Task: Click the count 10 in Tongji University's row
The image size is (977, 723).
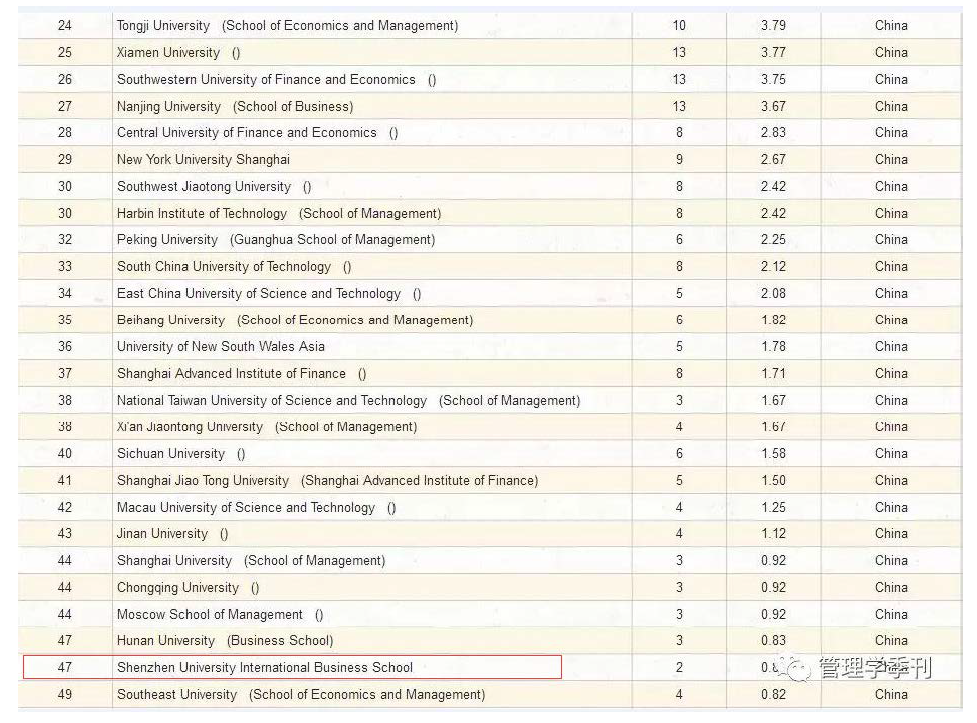Action: pyautogui.click(x=679, y=26)
